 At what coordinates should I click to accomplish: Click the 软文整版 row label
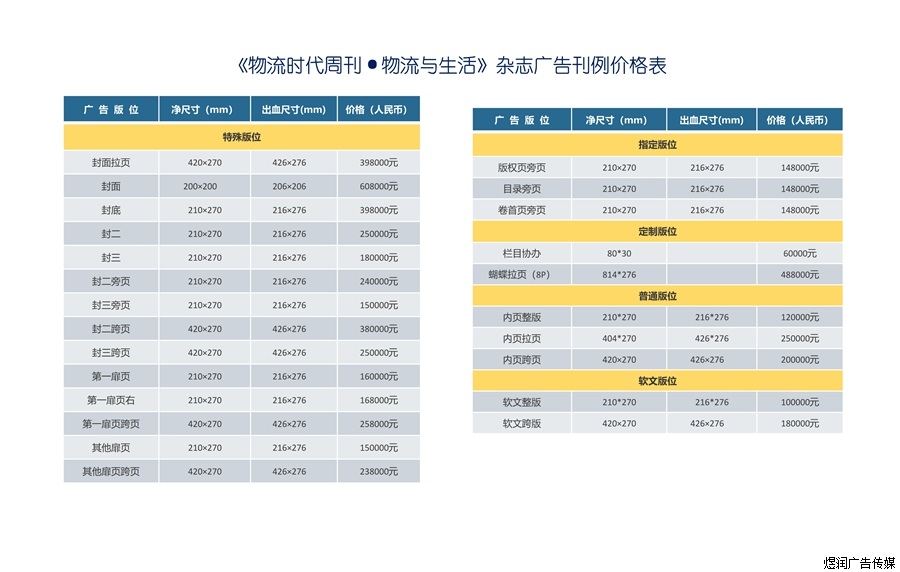tap(522, 402)
